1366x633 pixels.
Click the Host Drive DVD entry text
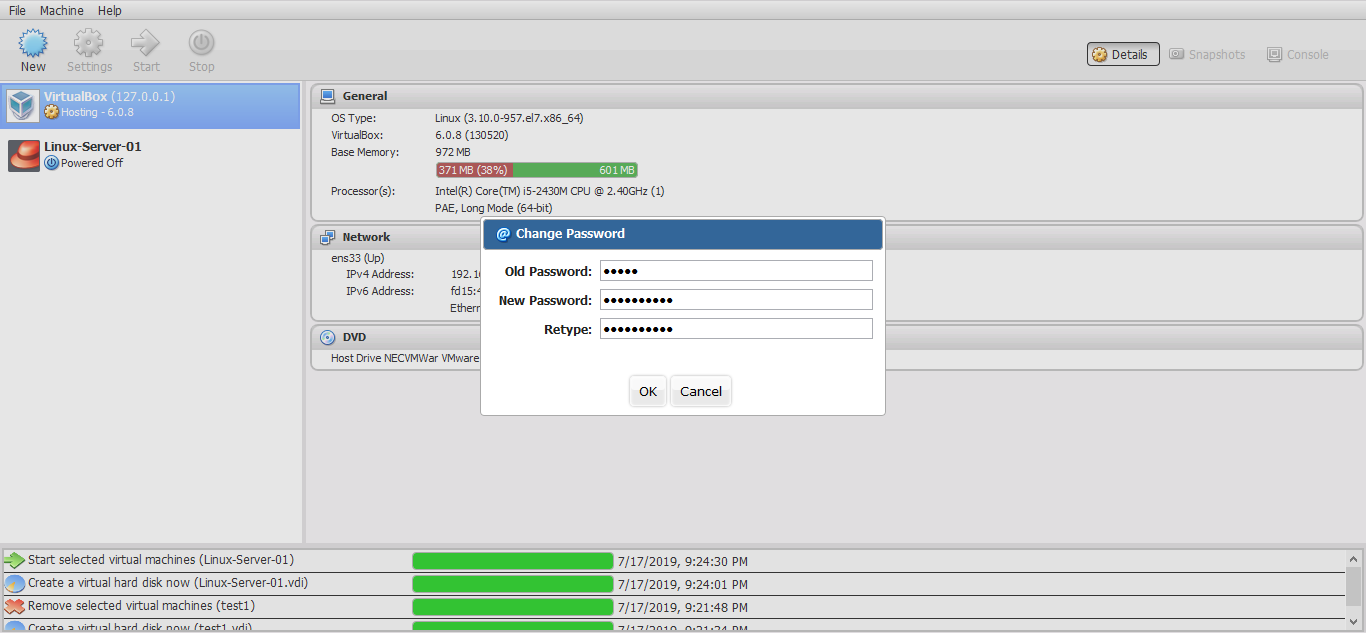tap(405, 358)
